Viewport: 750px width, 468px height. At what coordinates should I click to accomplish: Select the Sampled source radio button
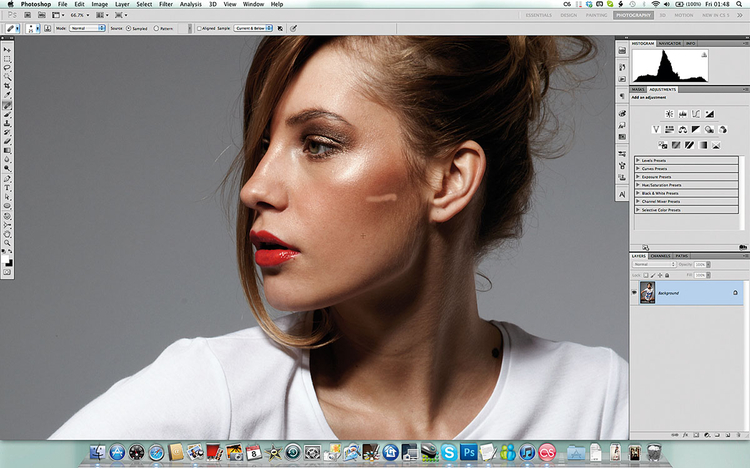pyautogui.click(x=128, y=28)
